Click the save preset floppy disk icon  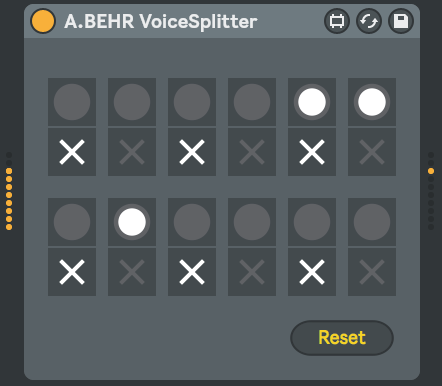(401, 21)
